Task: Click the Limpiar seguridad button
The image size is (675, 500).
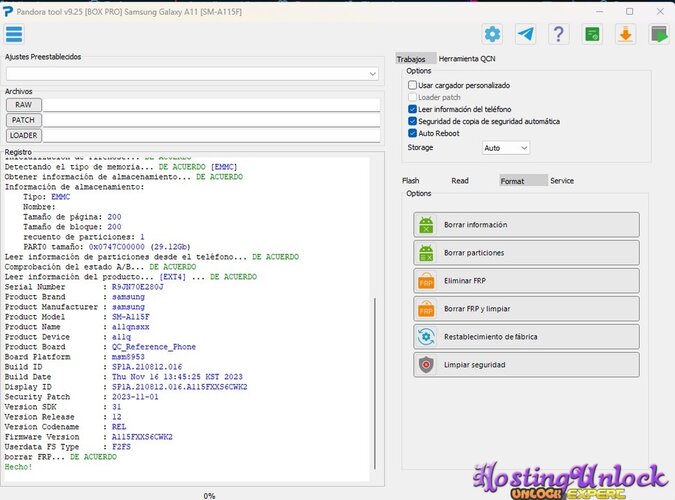Action: [x=526, y=365]
